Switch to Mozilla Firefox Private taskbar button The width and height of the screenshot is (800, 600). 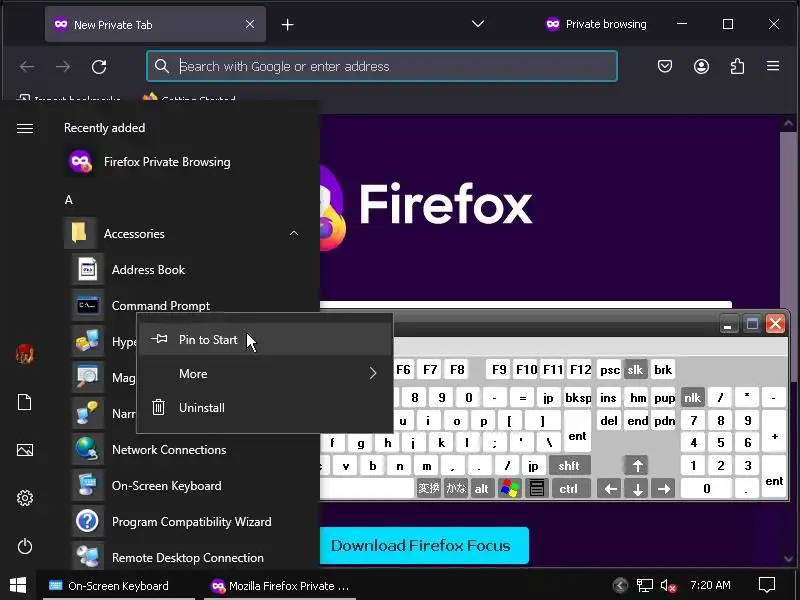[x=280, y=586]
